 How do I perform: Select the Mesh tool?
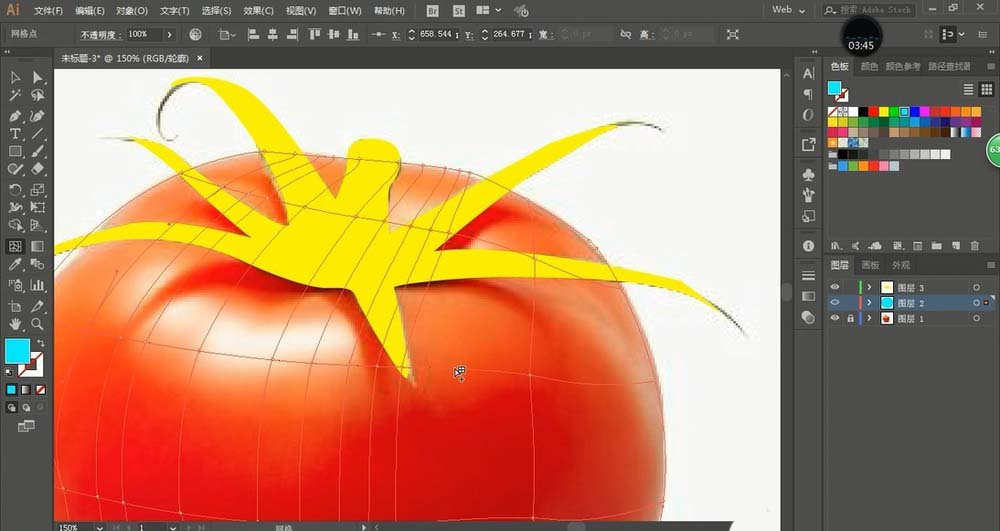(x=15, y=246)
